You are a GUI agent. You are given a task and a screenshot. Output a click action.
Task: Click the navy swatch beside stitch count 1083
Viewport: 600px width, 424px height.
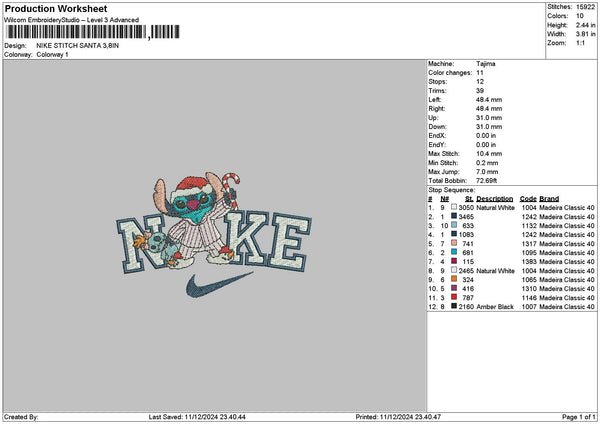454,234
